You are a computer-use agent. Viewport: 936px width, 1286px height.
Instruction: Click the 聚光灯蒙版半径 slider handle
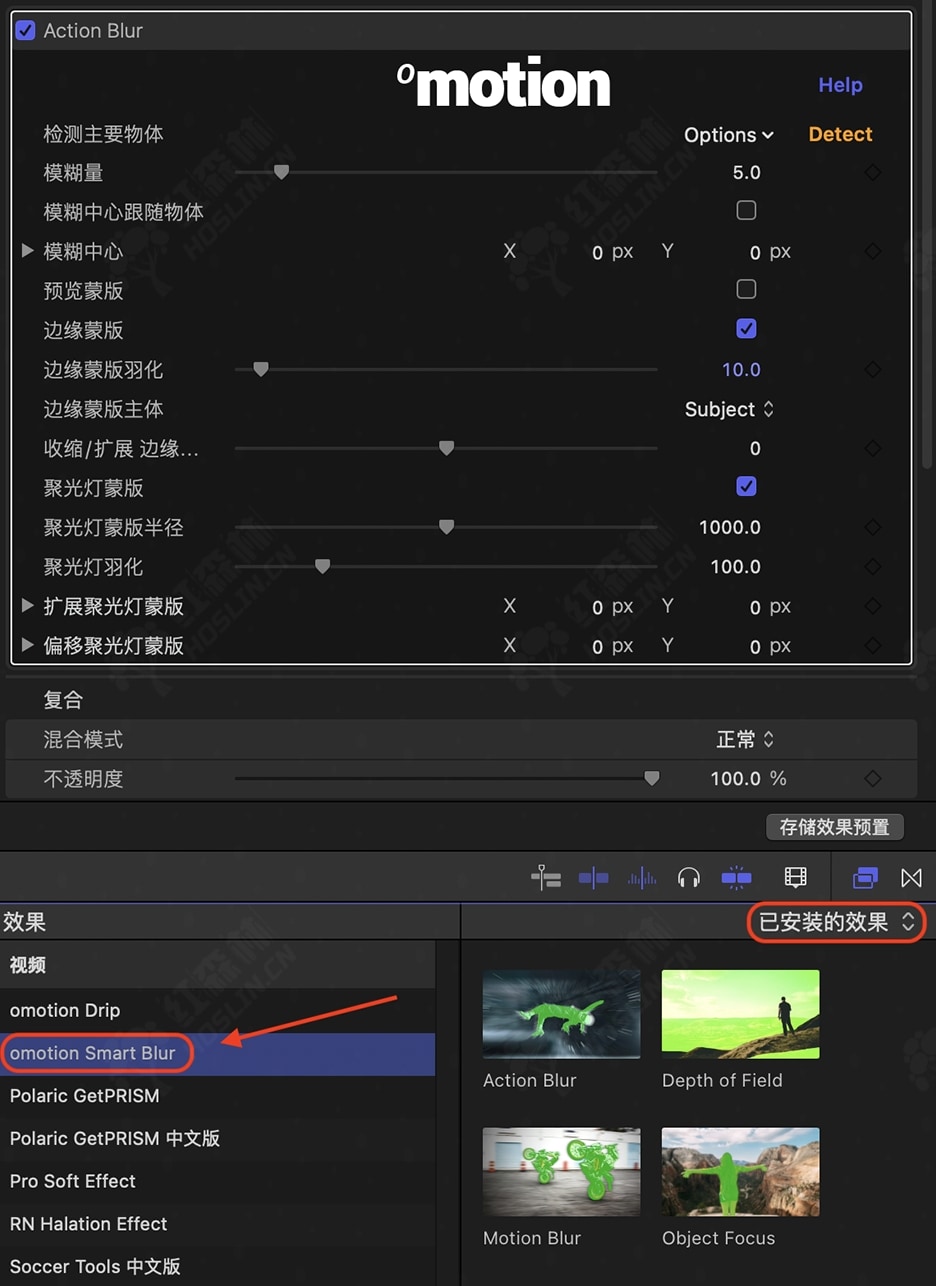click(446, 528)
